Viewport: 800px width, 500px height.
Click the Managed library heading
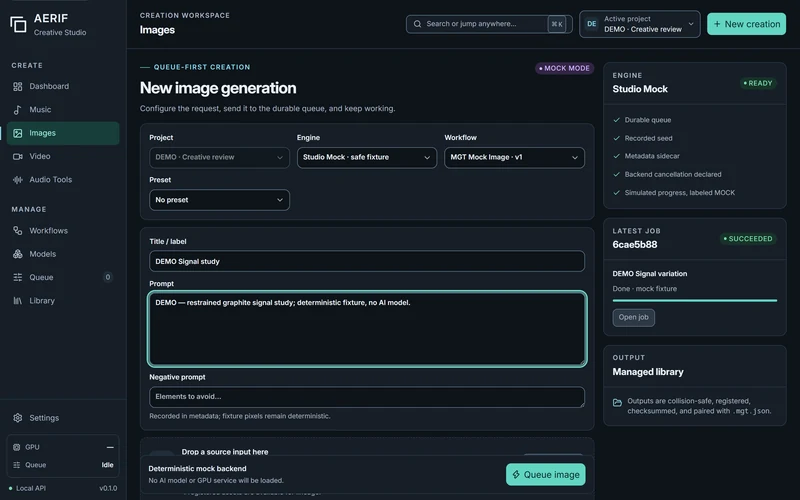pos(648,372)
